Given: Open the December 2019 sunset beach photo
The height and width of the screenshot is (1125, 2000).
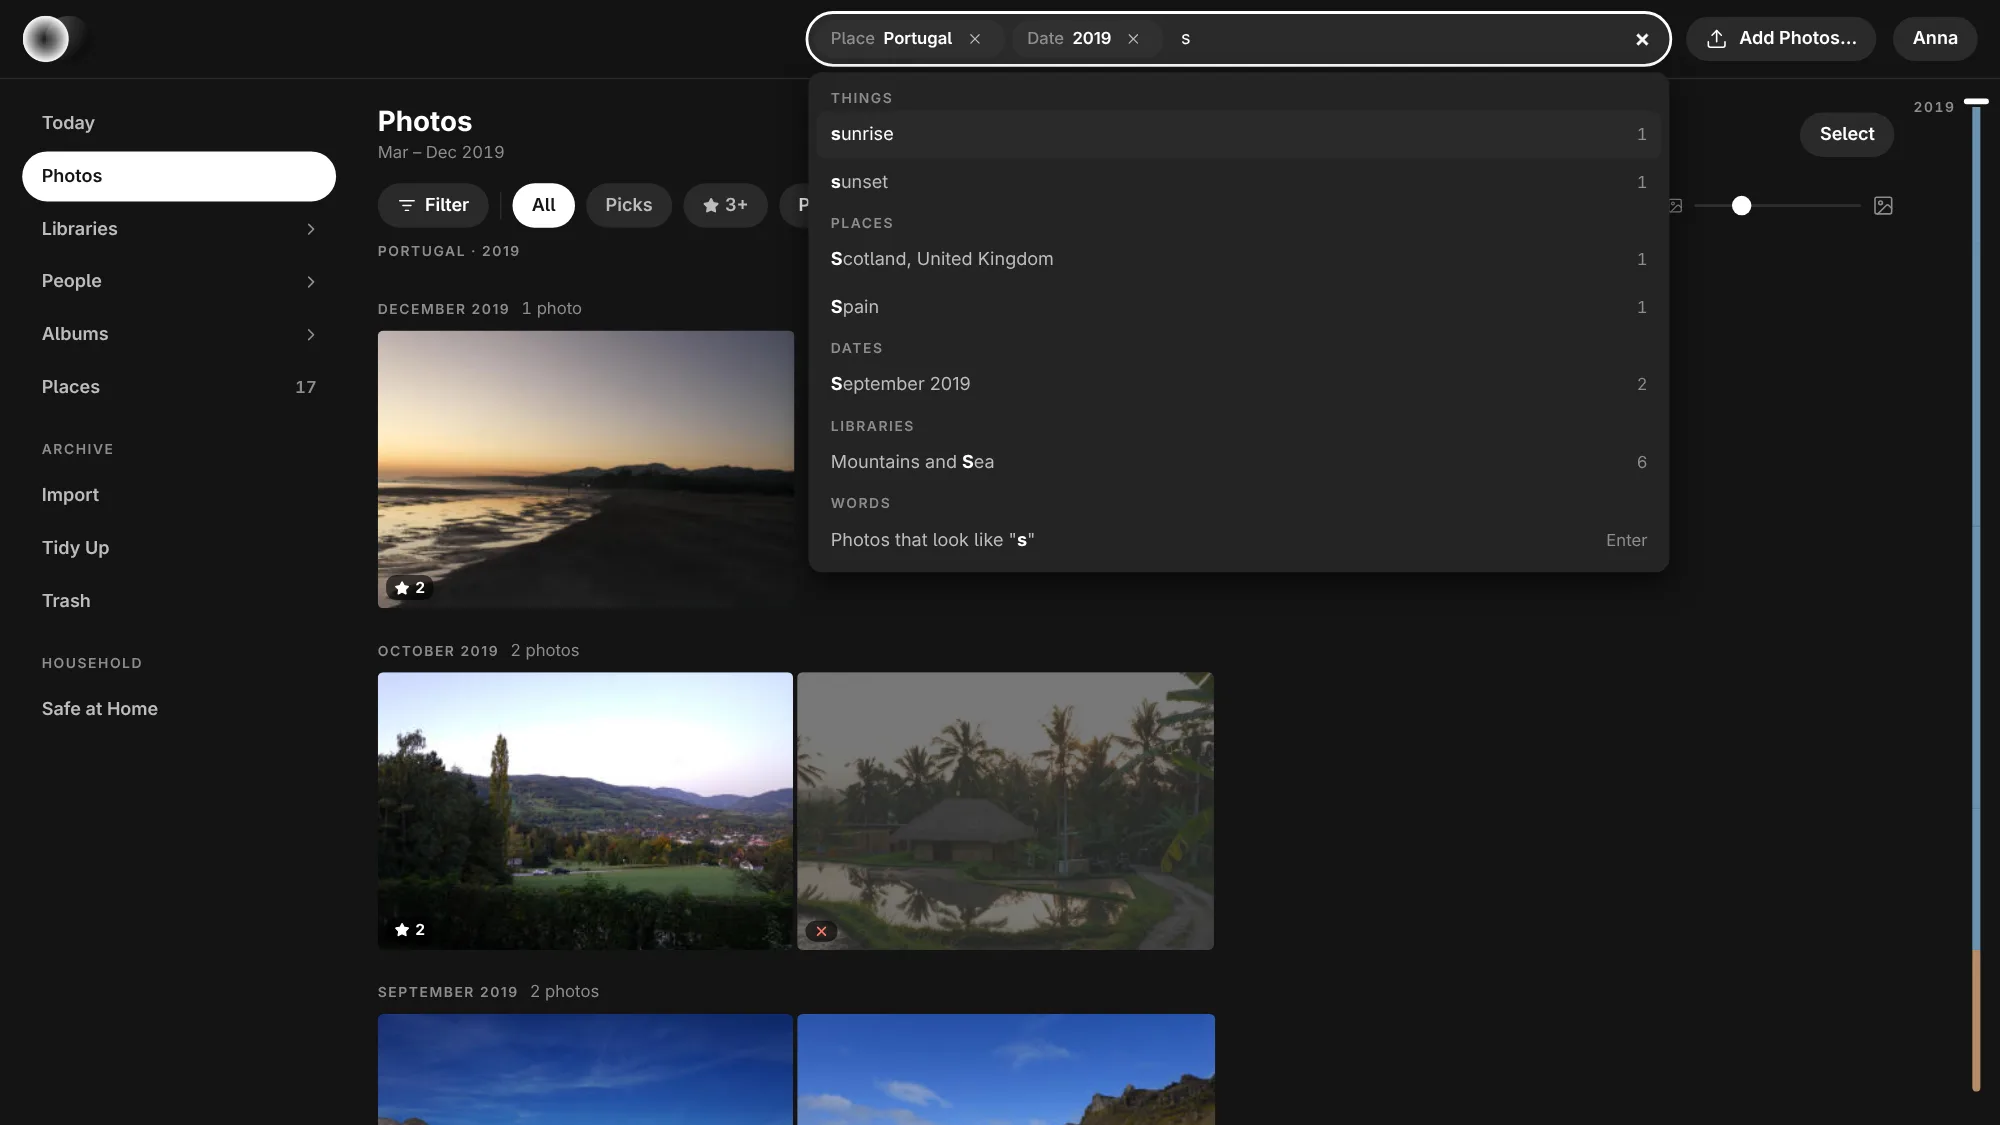Looking at the screenshot, I should 586,469.
